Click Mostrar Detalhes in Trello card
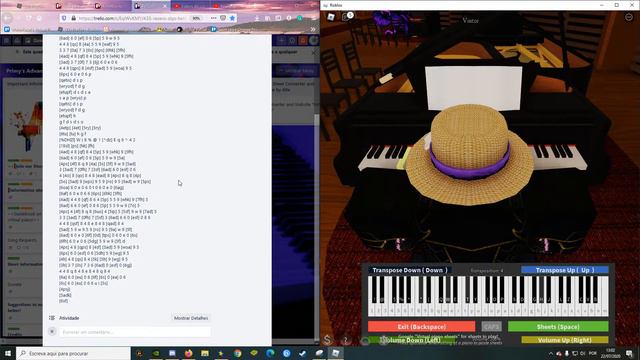Screen dimensions: 640x360 coord(191,318)
